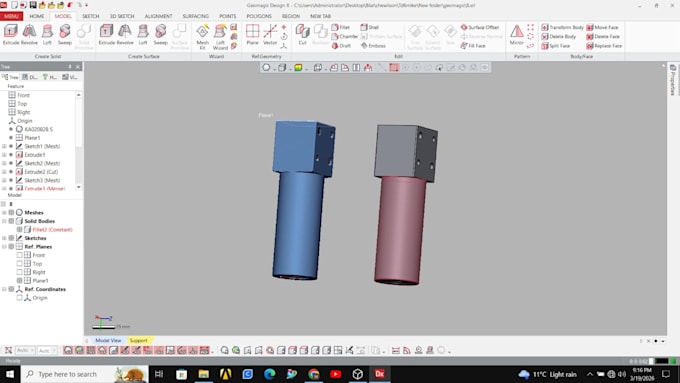Select the Split Face tool
Image resolution: width=680 pixels, height=383 pixels.
coord(556,46)
